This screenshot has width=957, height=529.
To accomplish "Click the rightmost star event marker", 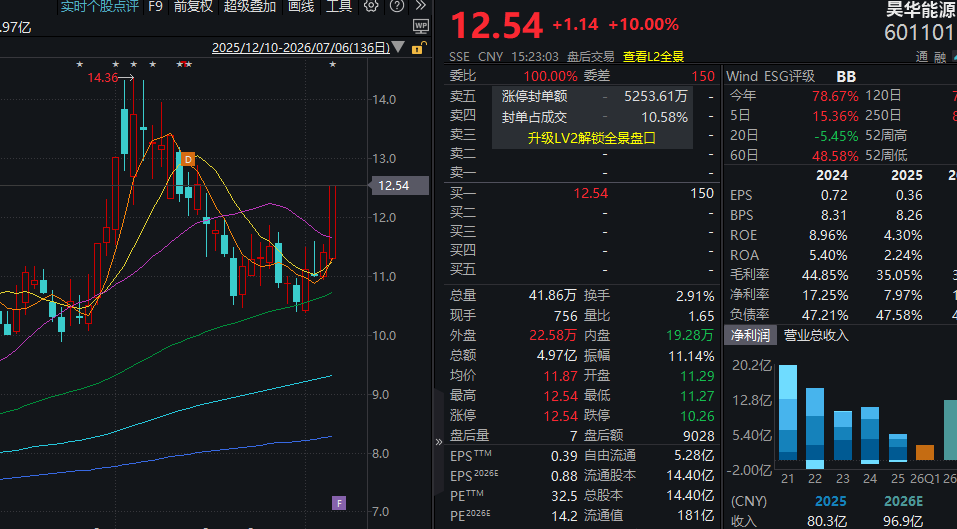I will click(333, 64).
